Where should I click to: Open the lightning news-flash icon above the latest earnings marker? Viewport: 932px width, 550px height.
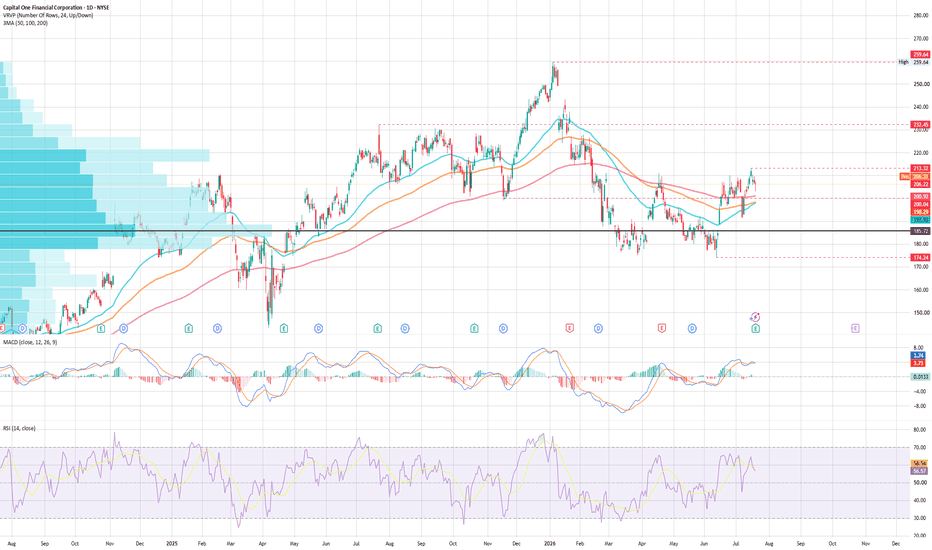pyautogui.click(x=755, y=317)
